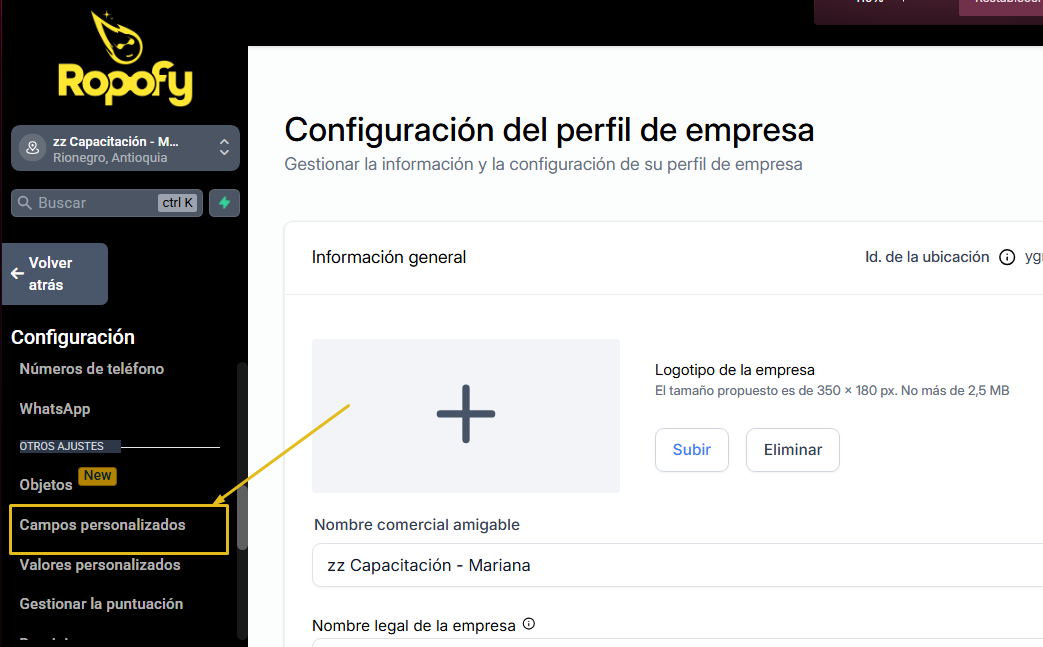Click the 'Información general' heading
This screenshot has width=1043, height=647.
(x=388, y=257)
